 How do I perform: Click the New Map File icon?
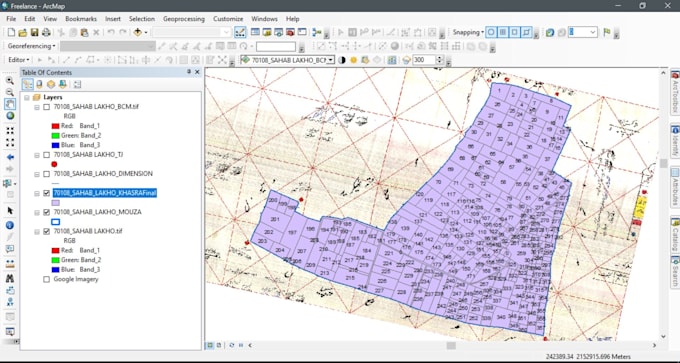pos(11,33)
